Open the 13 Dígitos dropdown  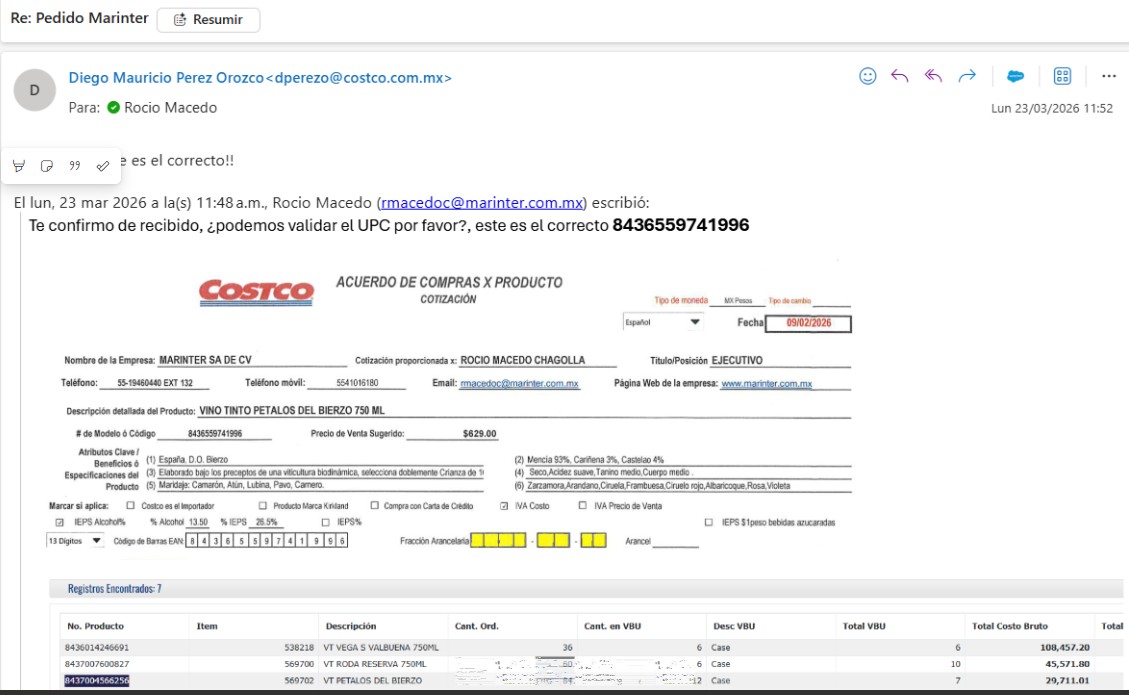96,540
